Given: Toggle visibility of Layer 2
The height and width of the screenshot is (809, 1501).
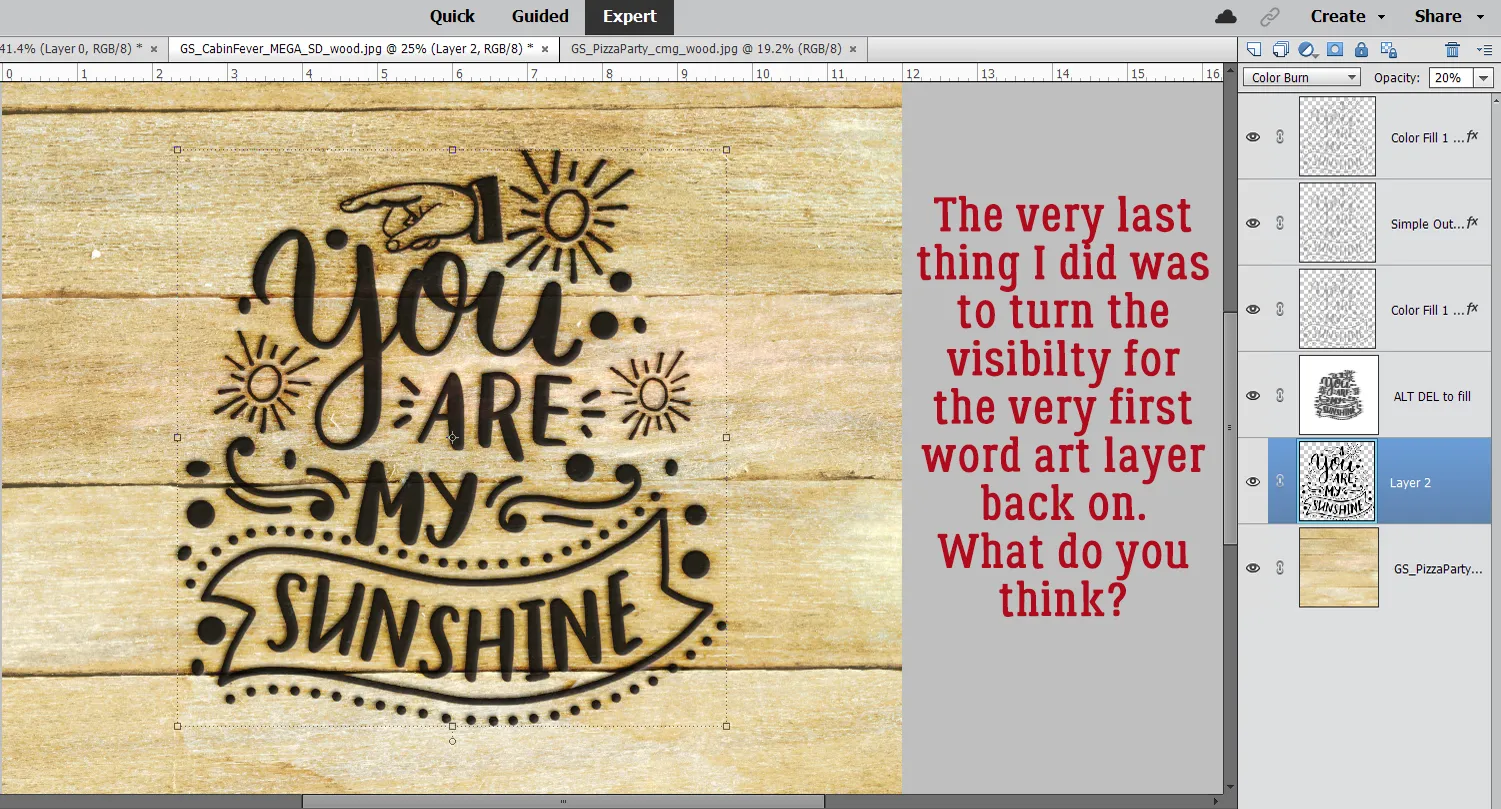Looking at the screenshot, I should tap(1253, 482).
